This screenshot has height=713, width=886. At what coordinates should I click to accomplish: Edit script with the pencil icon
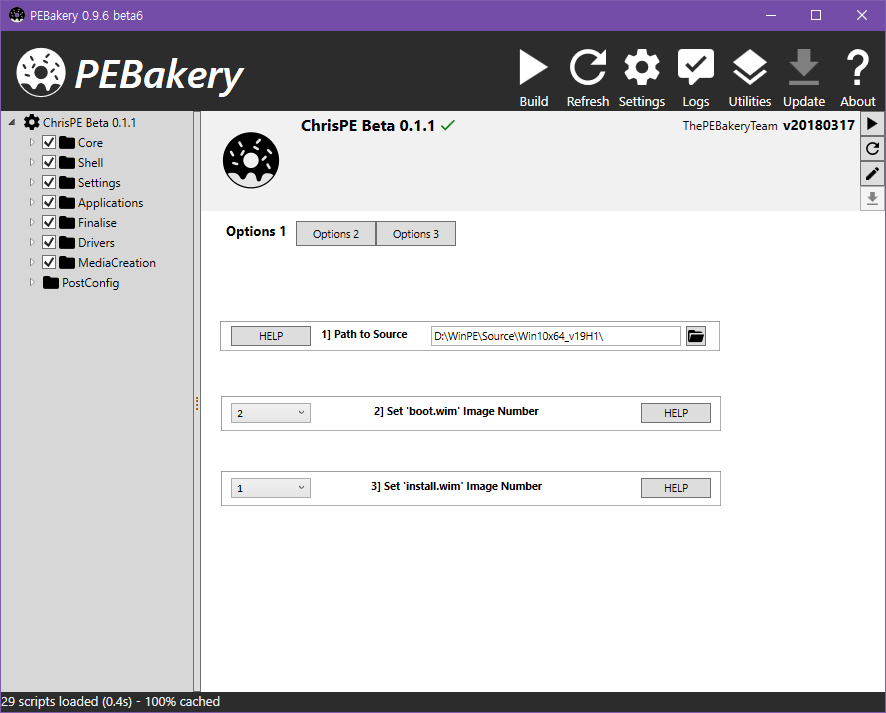click(x=872, y=173)
